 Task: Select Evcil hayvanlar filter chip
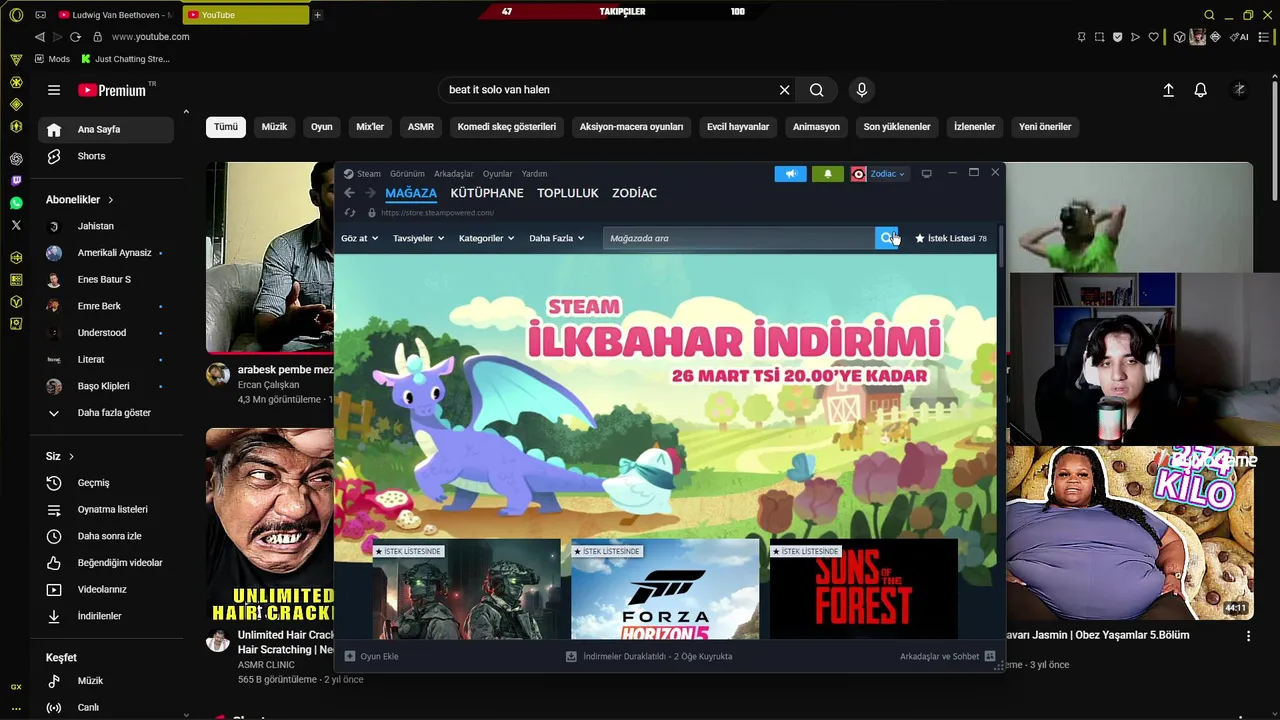click(738, 127)
